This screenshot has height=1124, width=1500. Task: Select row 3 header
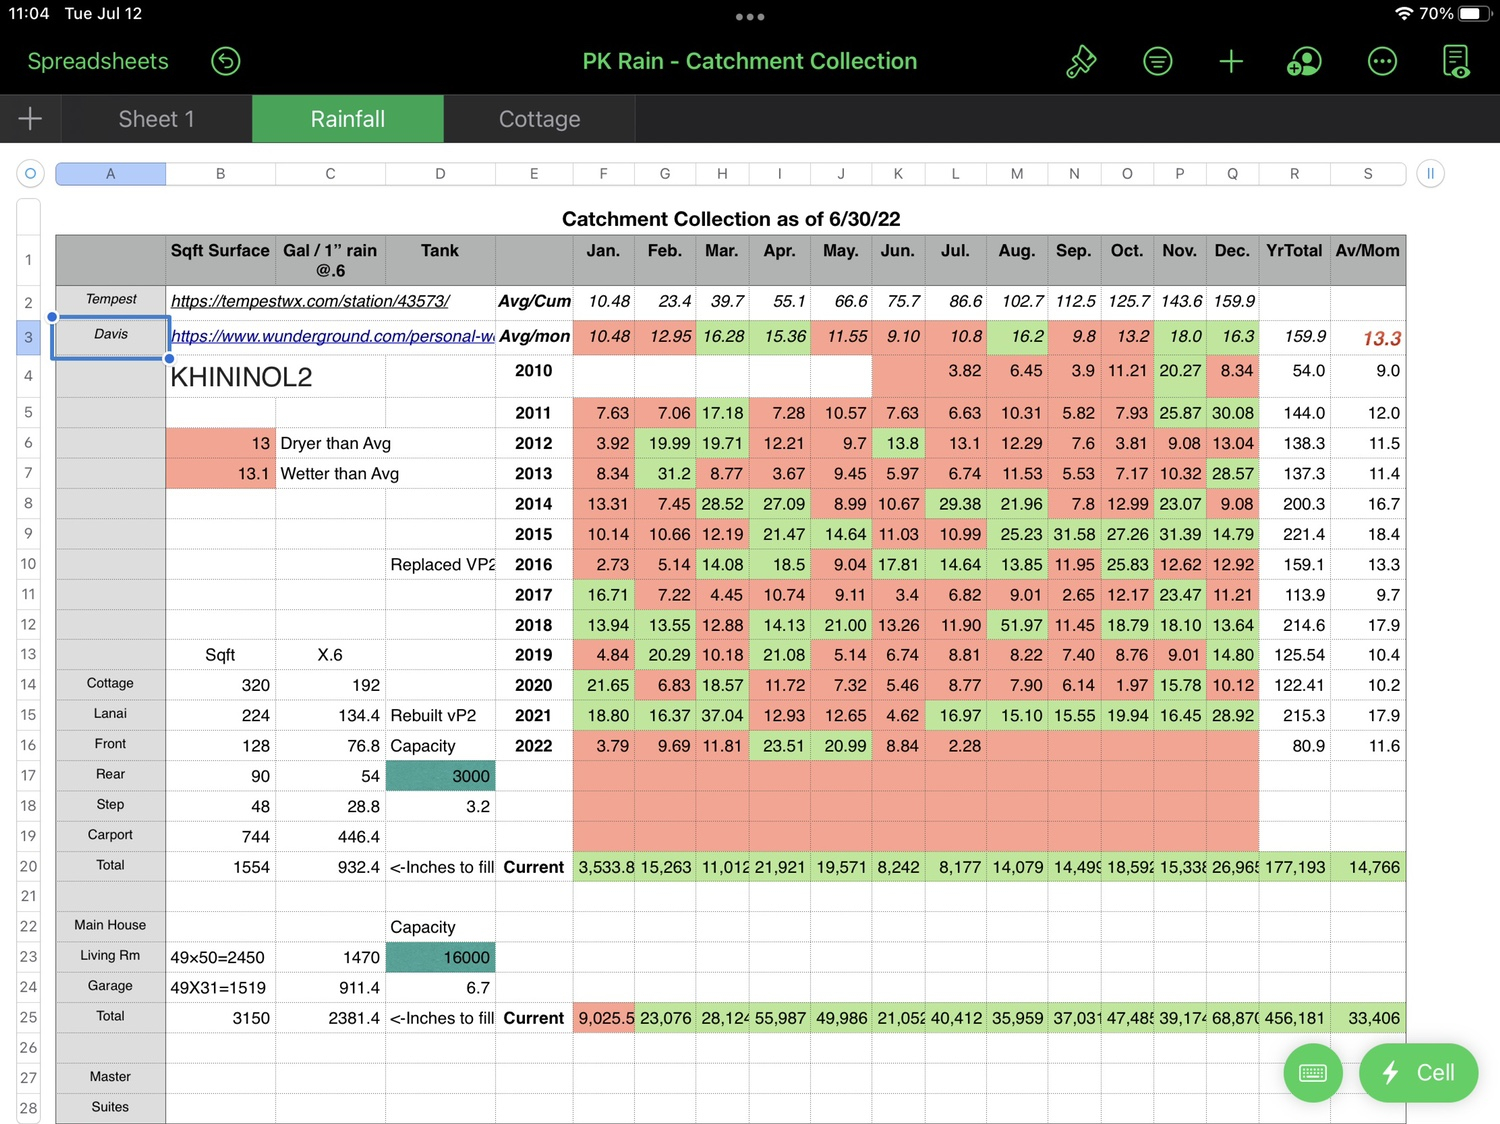pos(28,337)
